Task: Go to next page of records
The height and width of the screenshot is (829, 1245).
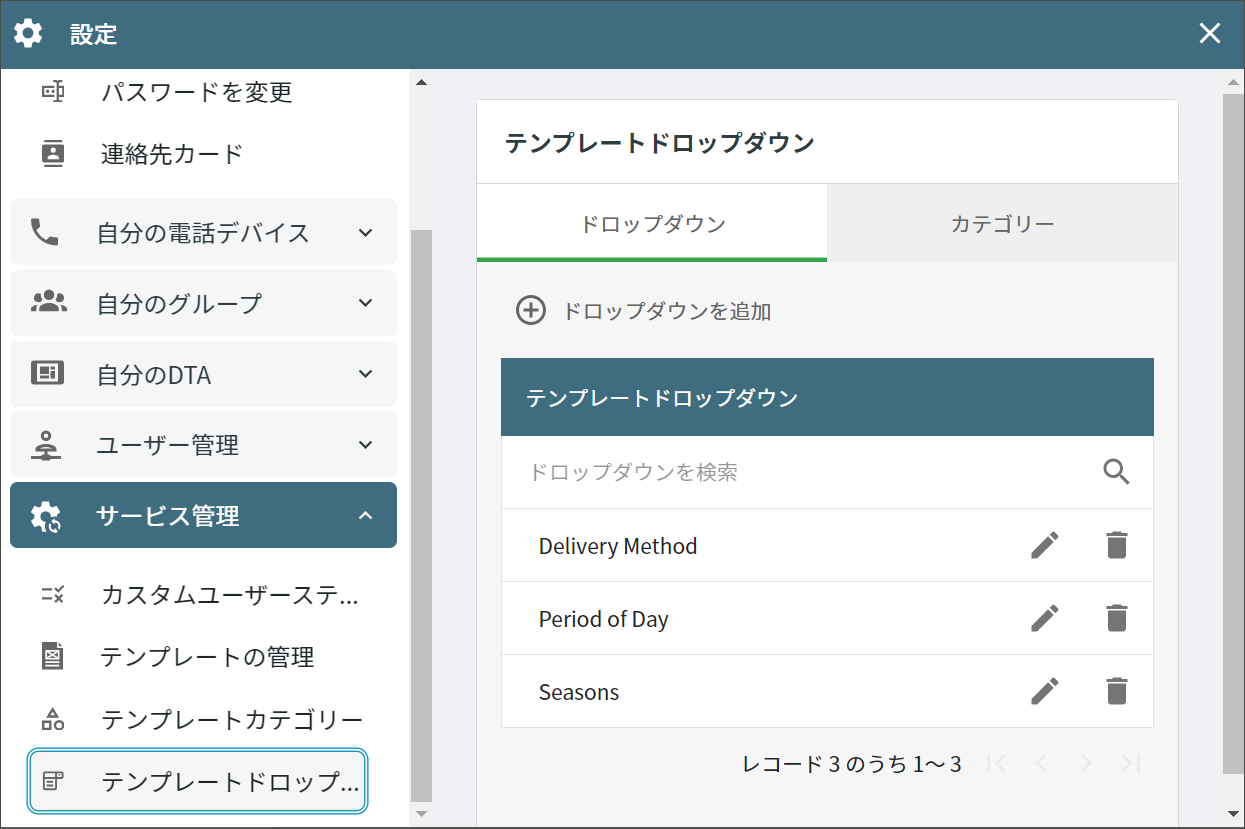Action: pos(1086,764)
